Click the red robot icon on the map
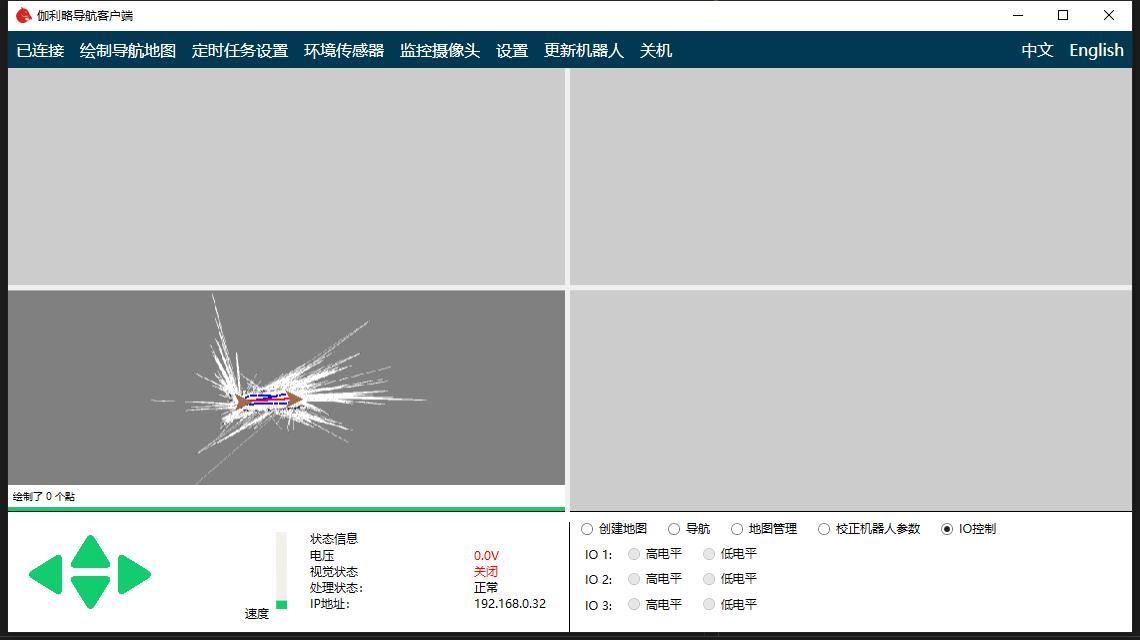The height and width of the screenshot is (640, 1140). [x=268, y=400]
